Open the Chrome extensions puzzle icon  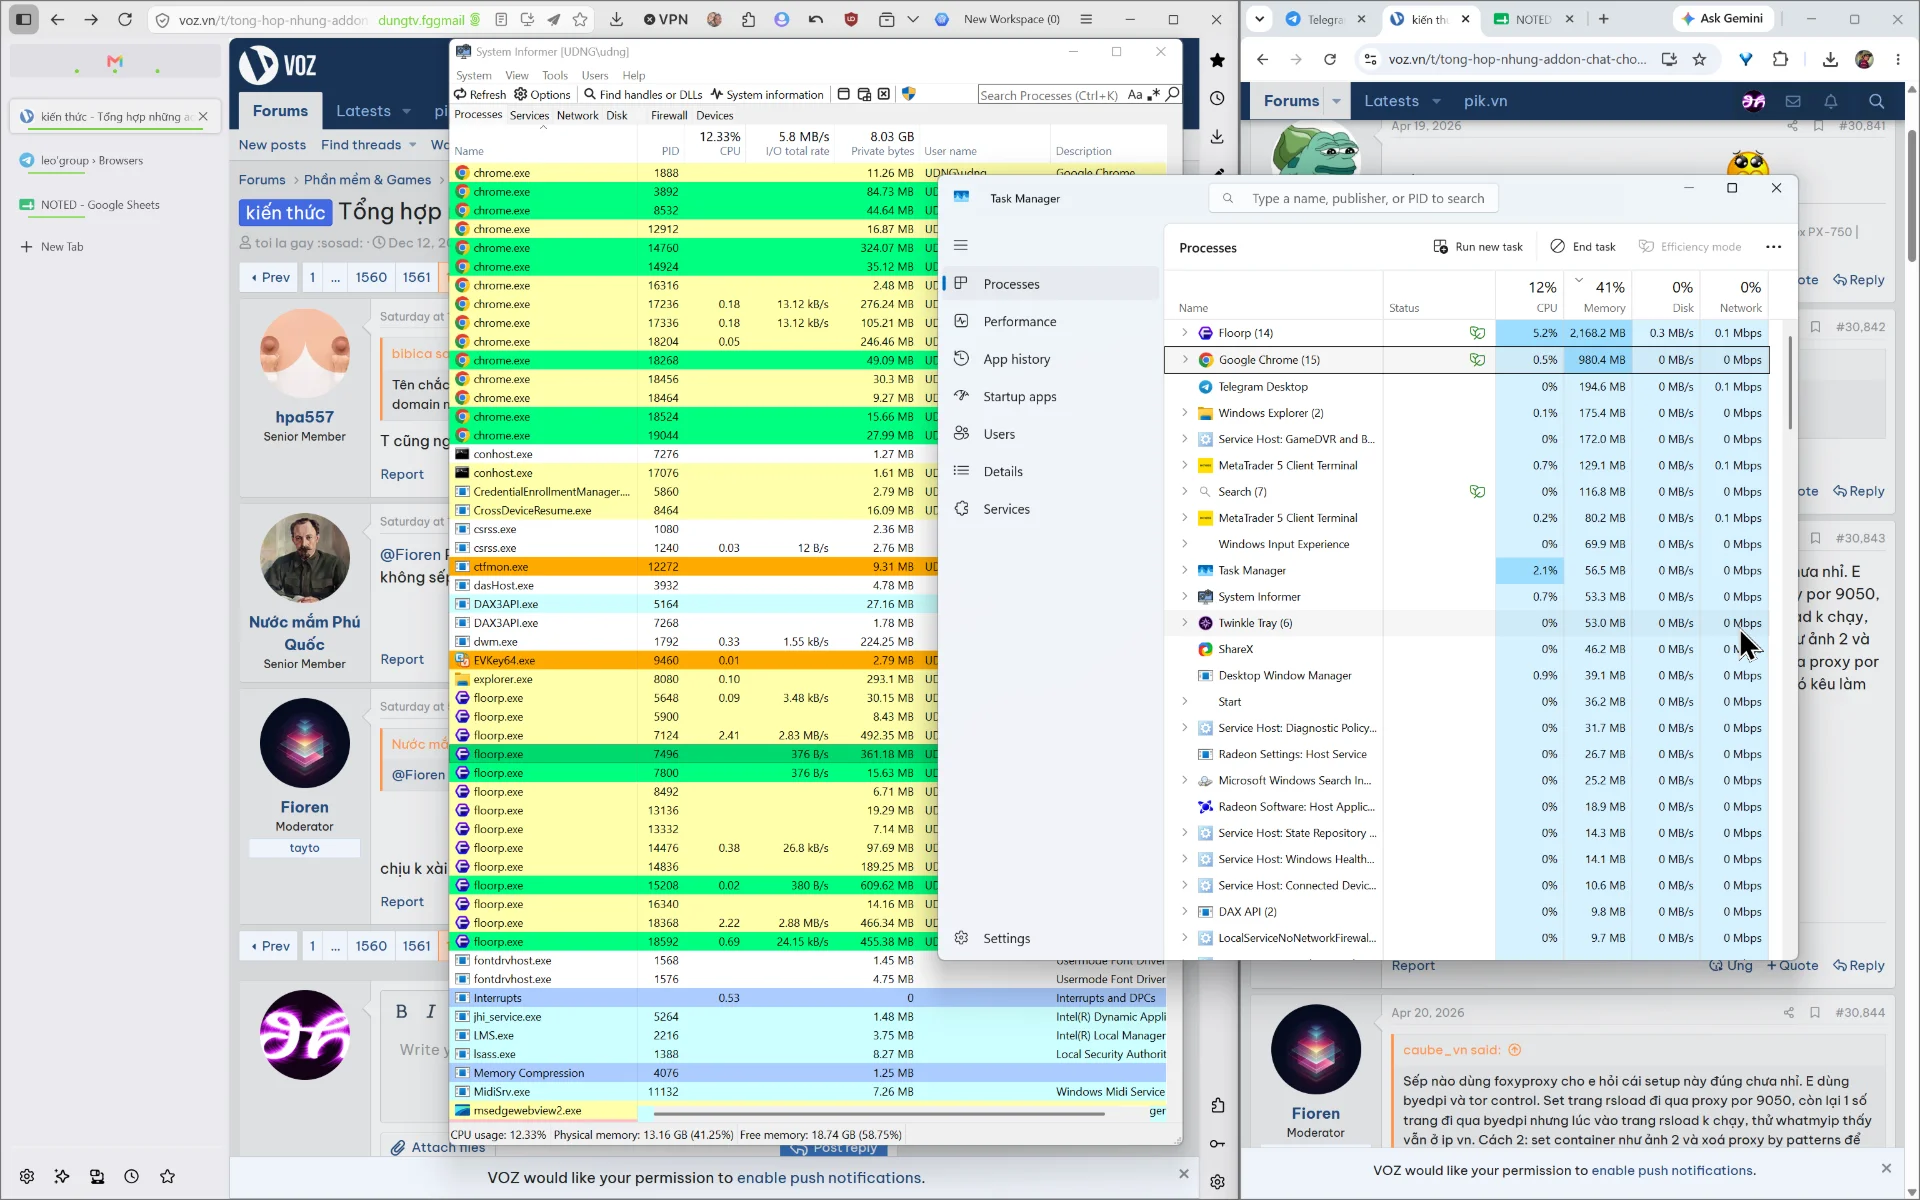point(1780,59)
